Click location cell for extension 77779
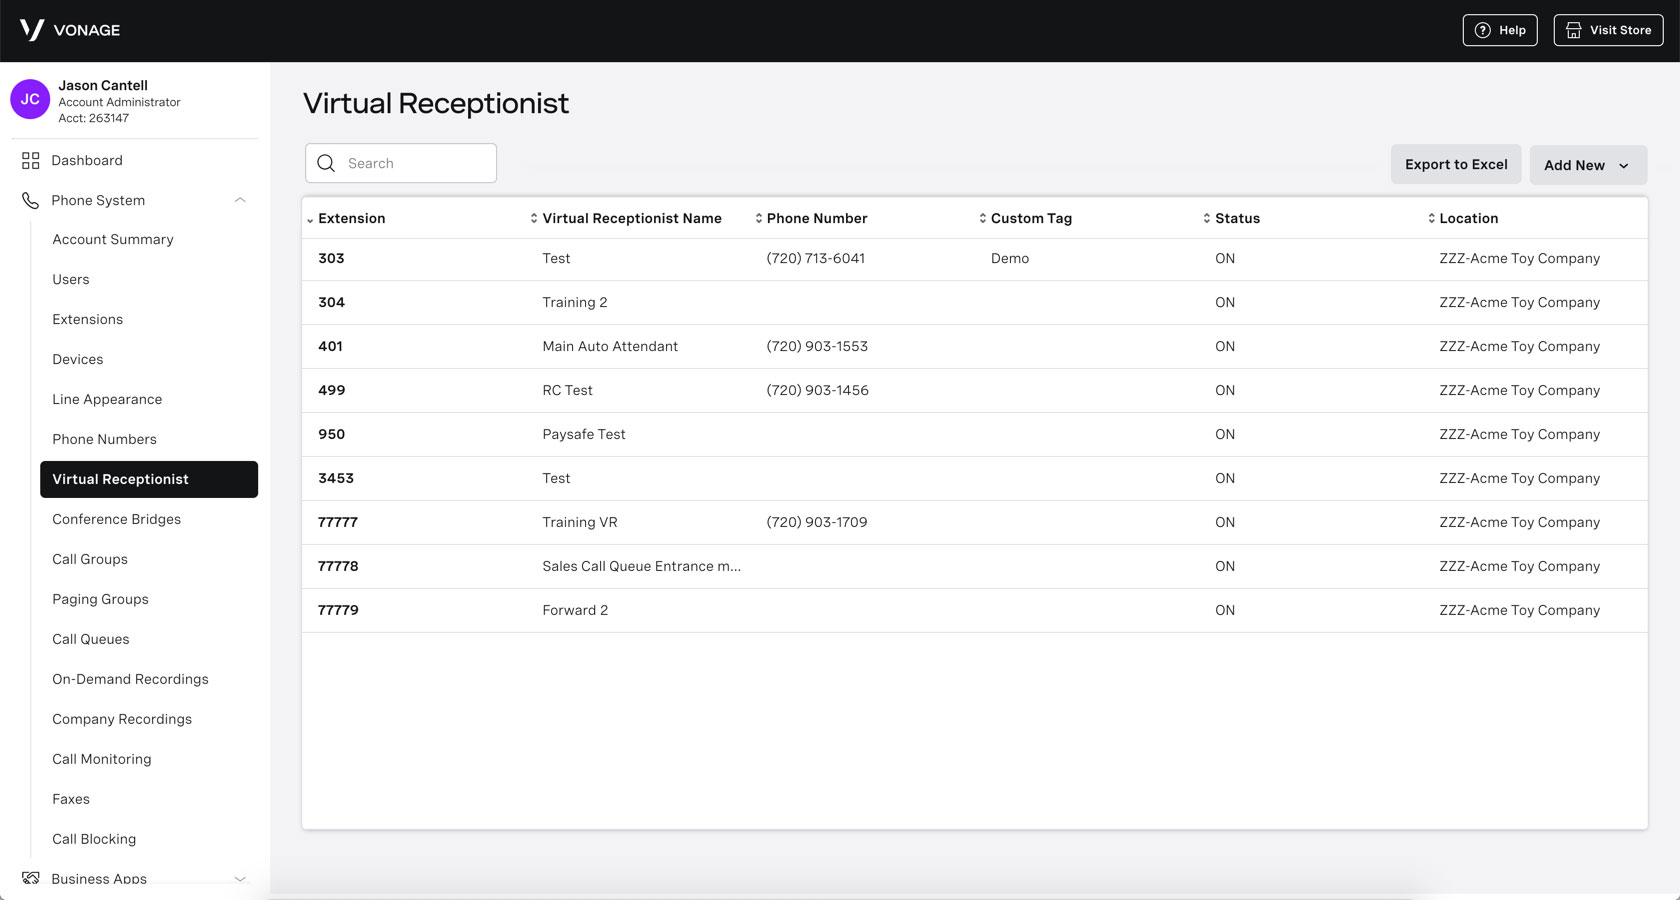The height and width of the screenshot is (900, 1680). point(1520,610)
